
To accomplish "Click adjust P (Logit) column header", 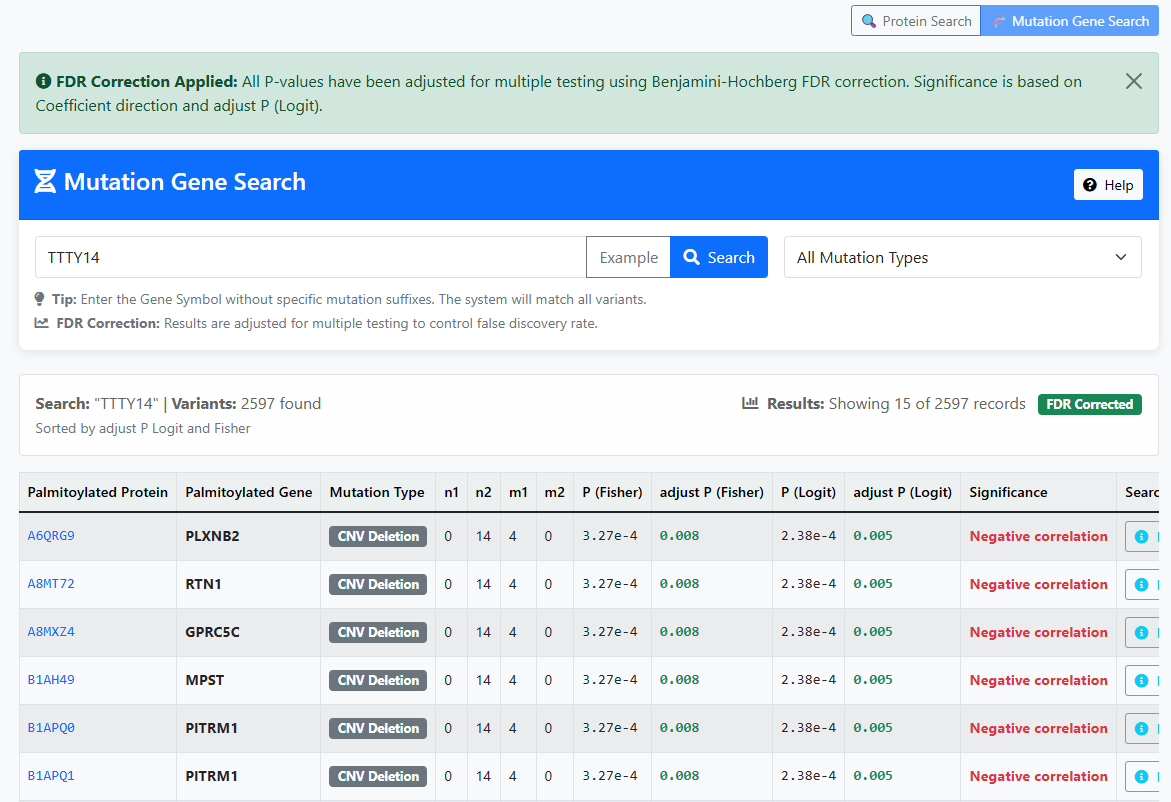I will pos(903,492).
